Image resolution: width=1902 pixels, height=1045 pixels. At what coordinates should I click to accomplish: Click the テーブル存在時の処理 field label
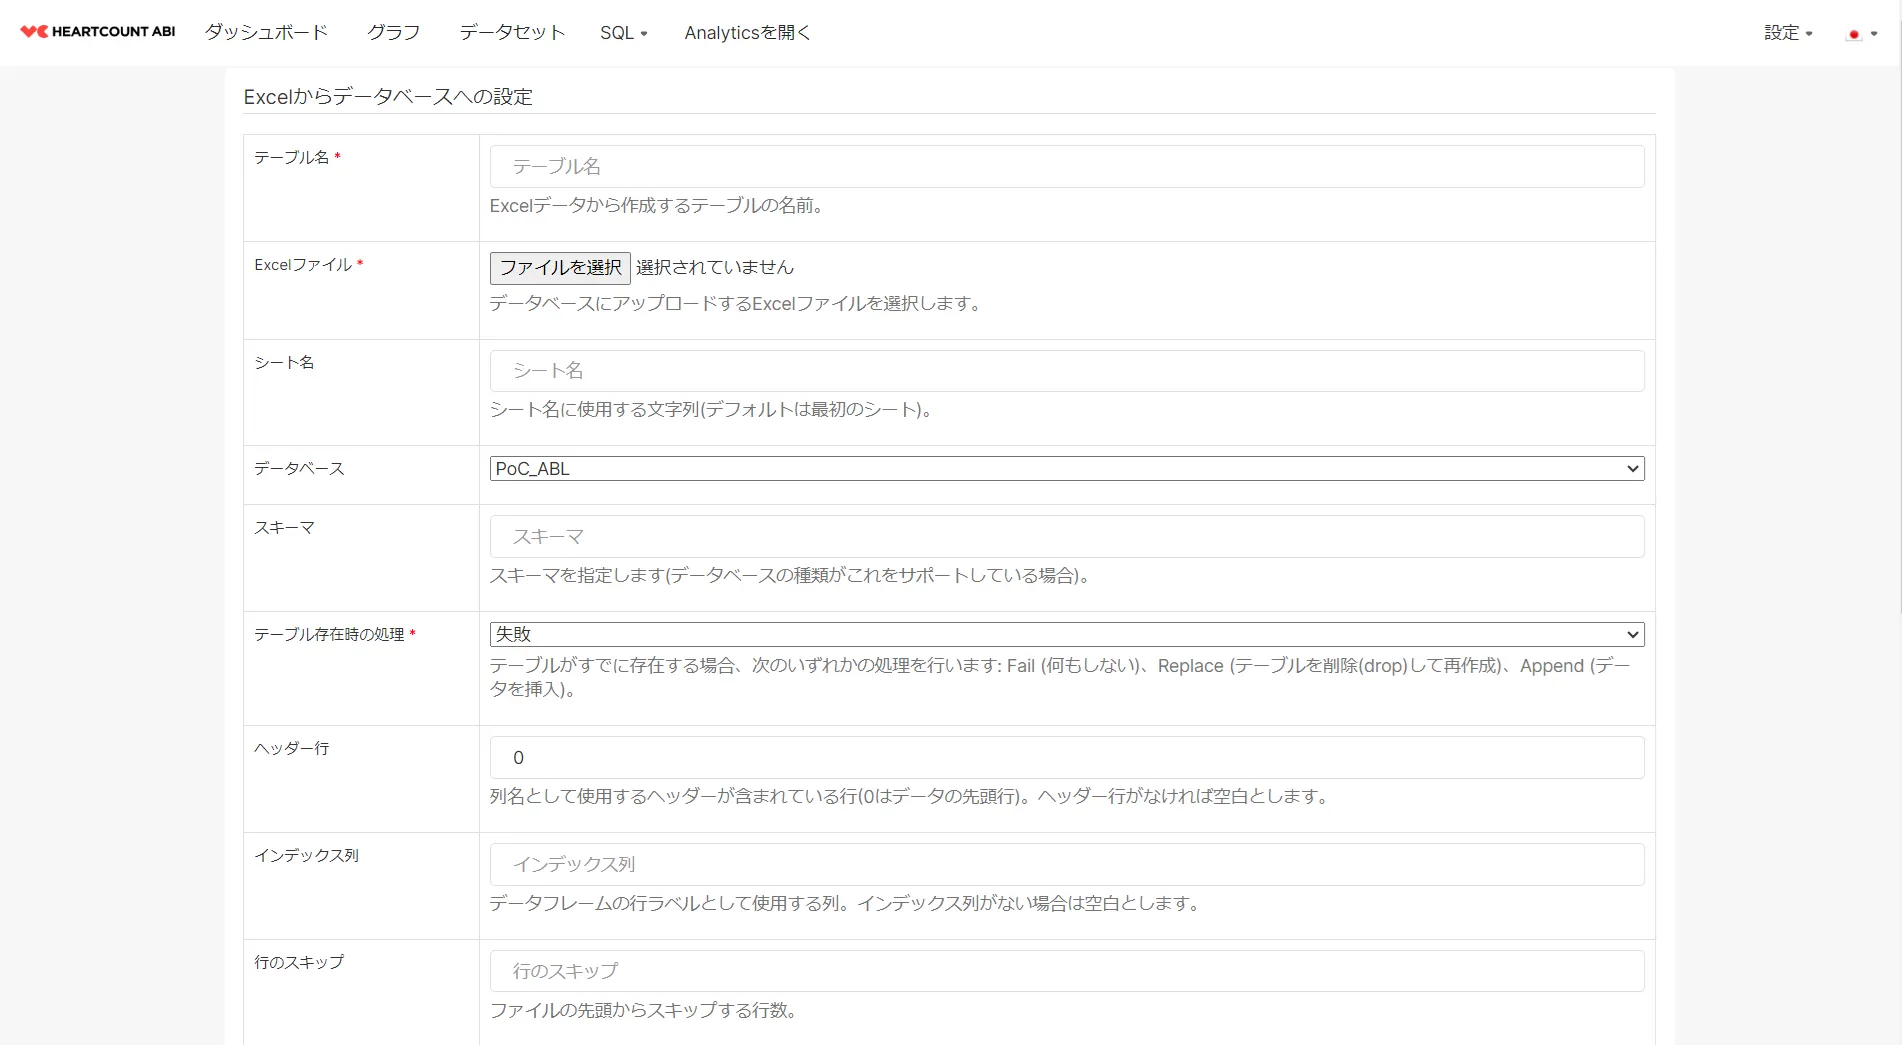tap(329, 634)
